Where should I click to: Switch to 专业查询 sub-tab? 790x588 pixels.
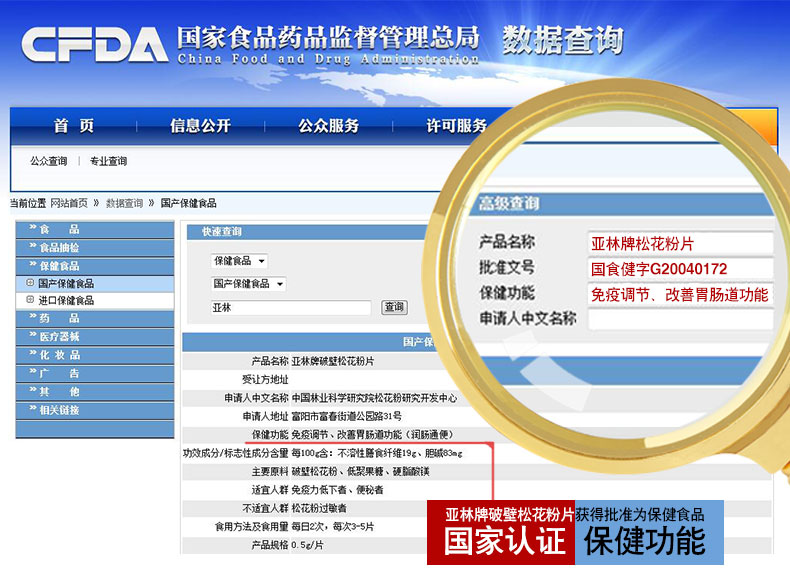pyautogui.click(x=108, y=161)
